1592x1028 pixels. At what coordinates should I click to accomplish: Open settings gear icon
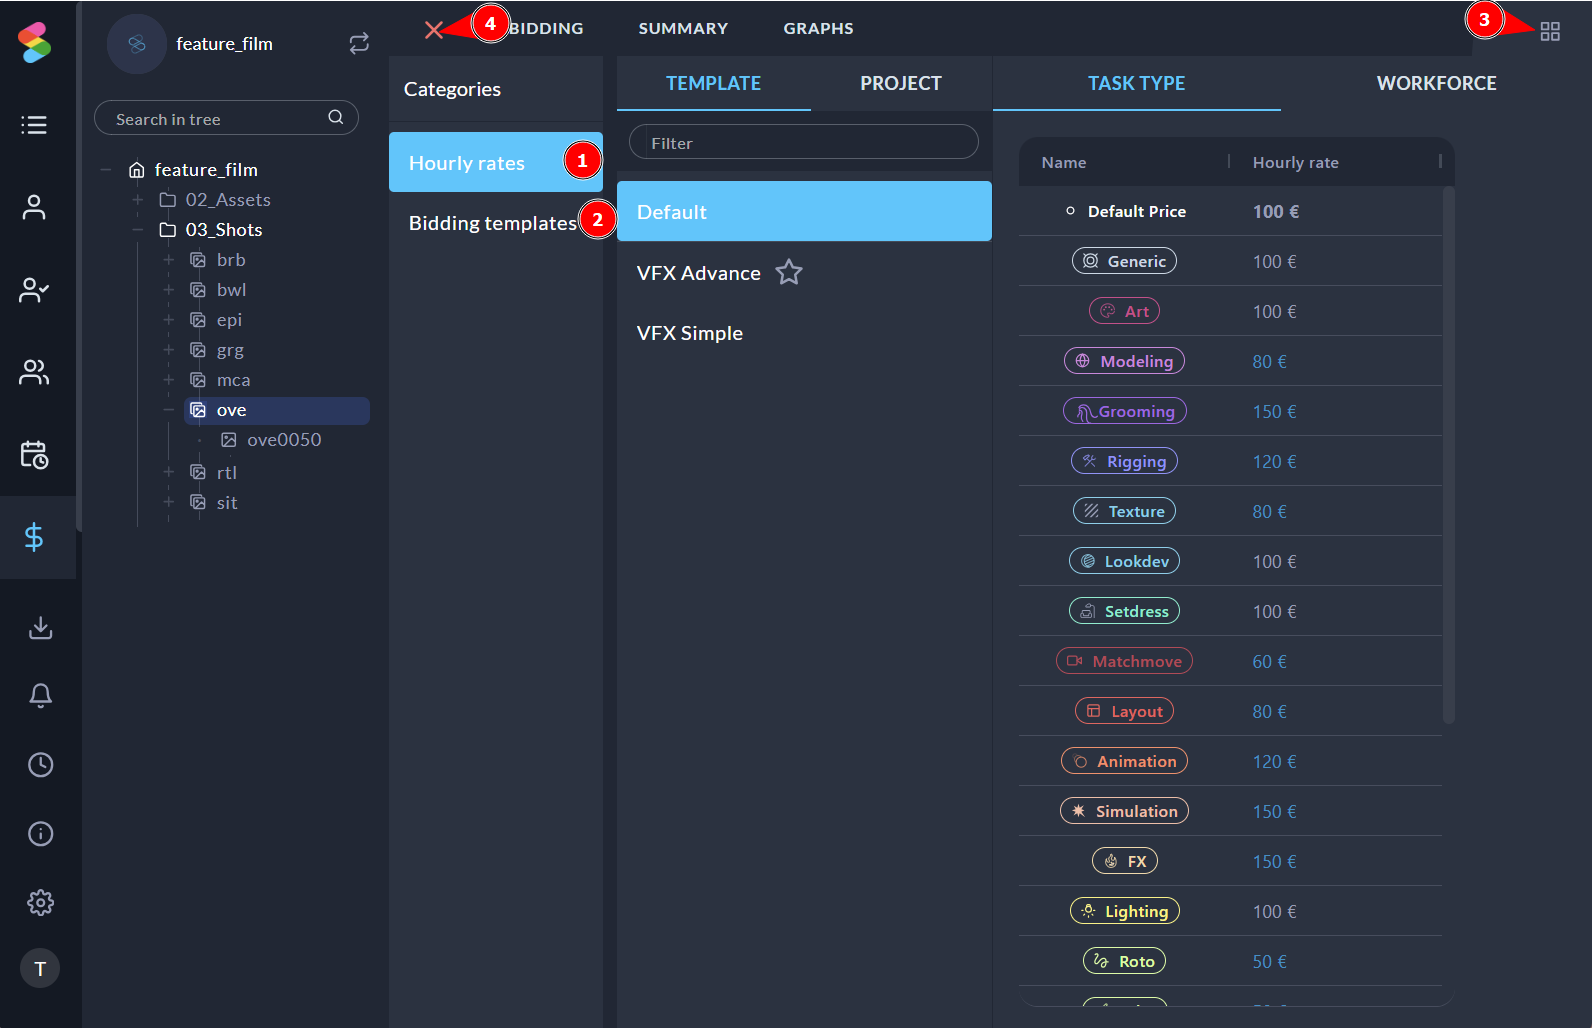40,903
